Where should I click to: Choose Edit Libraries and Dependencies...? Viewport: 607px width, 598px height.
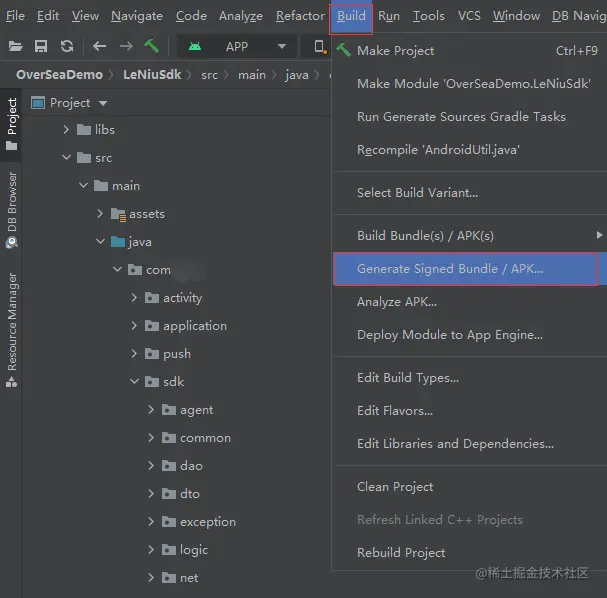(470, 443)
